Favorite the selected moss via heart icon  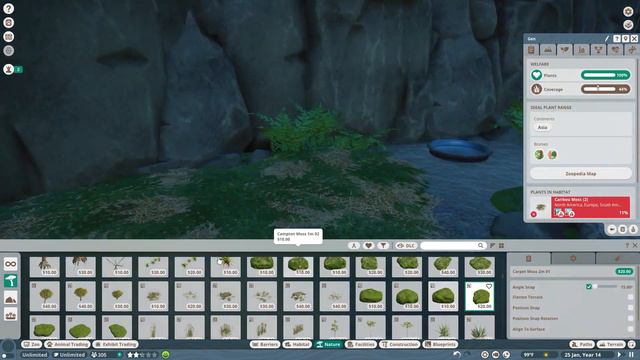pos(489,287)
